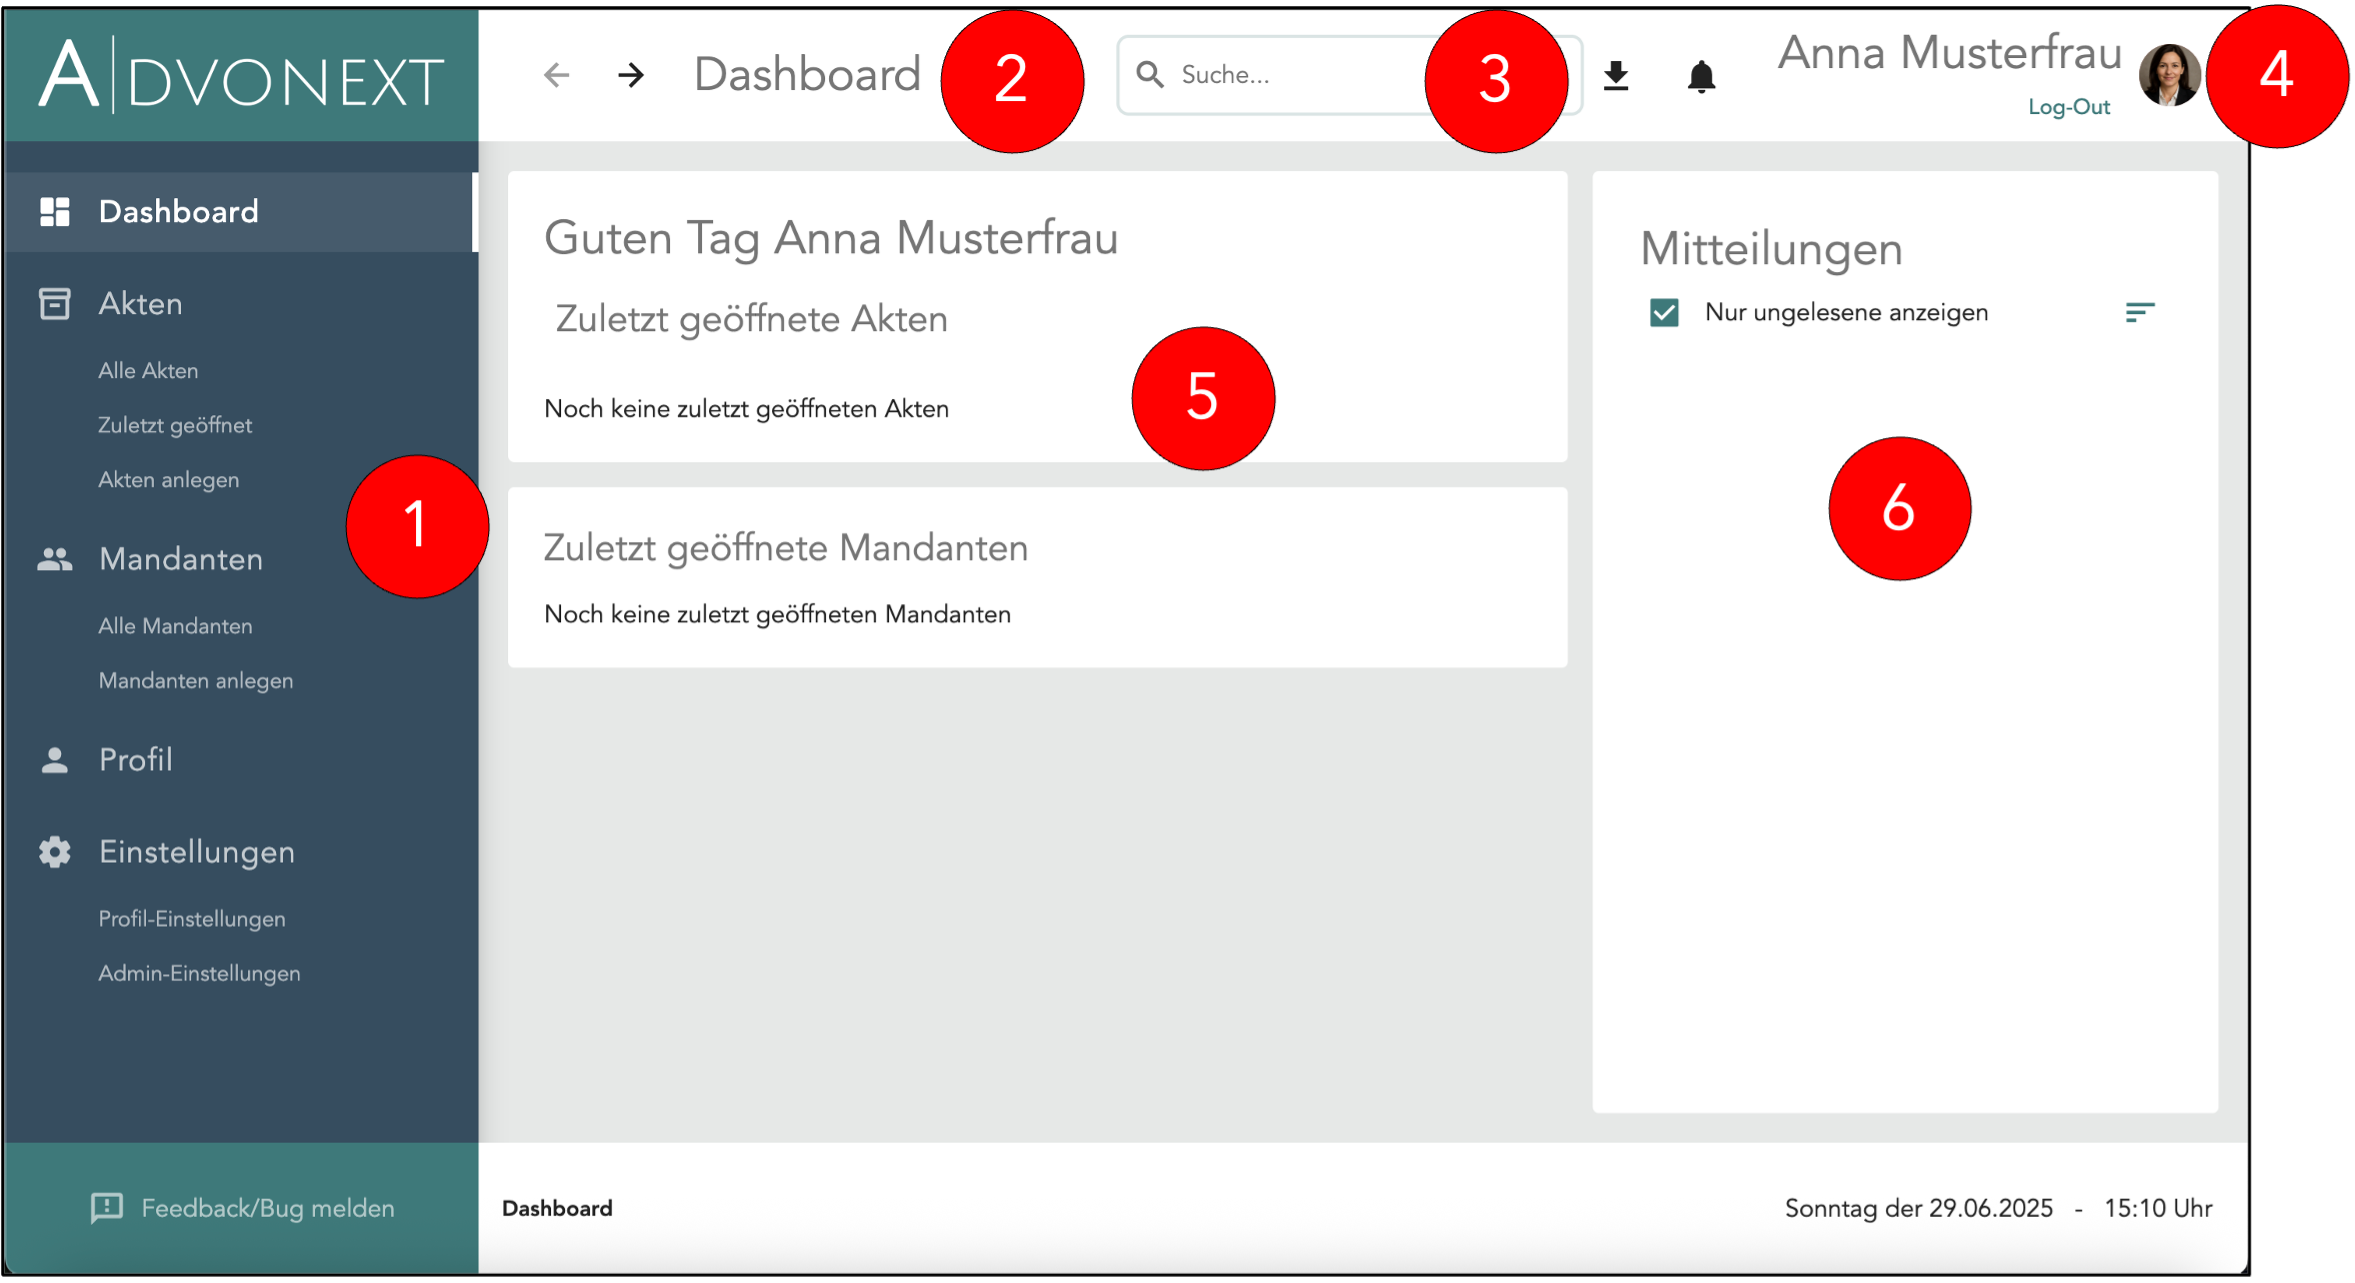Click the Log-Out link
This screenshot has height=1283, width=2355.
click(x=2068, y=108)
